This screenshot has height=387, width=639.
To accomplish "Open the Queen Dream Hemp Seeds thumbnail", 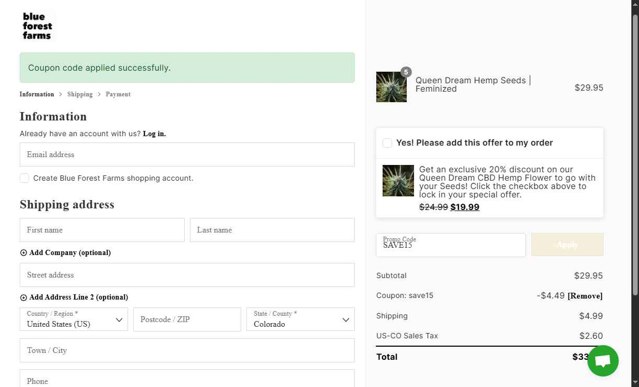I will click(x=391, y=87).
